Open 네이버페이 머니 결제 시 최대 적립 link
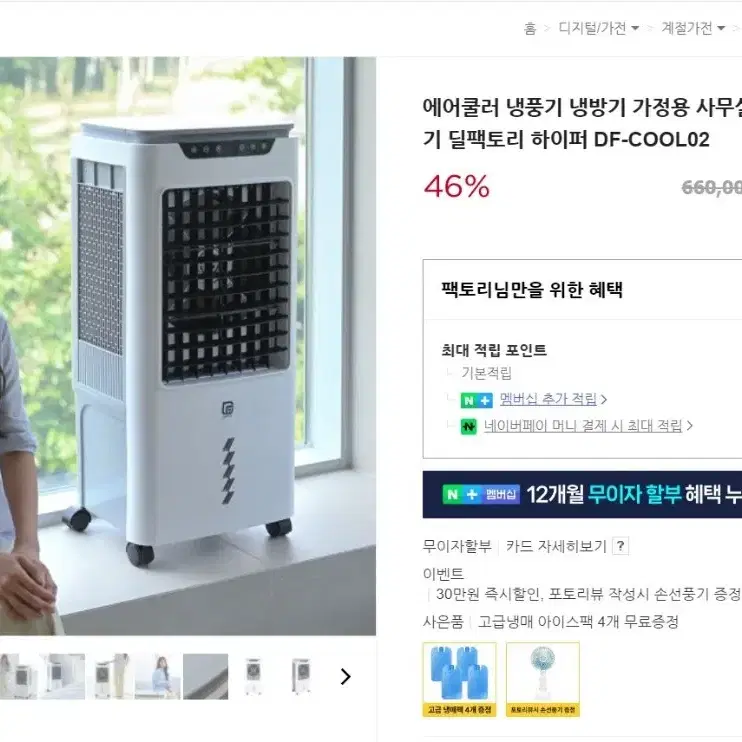 [583, 426]
